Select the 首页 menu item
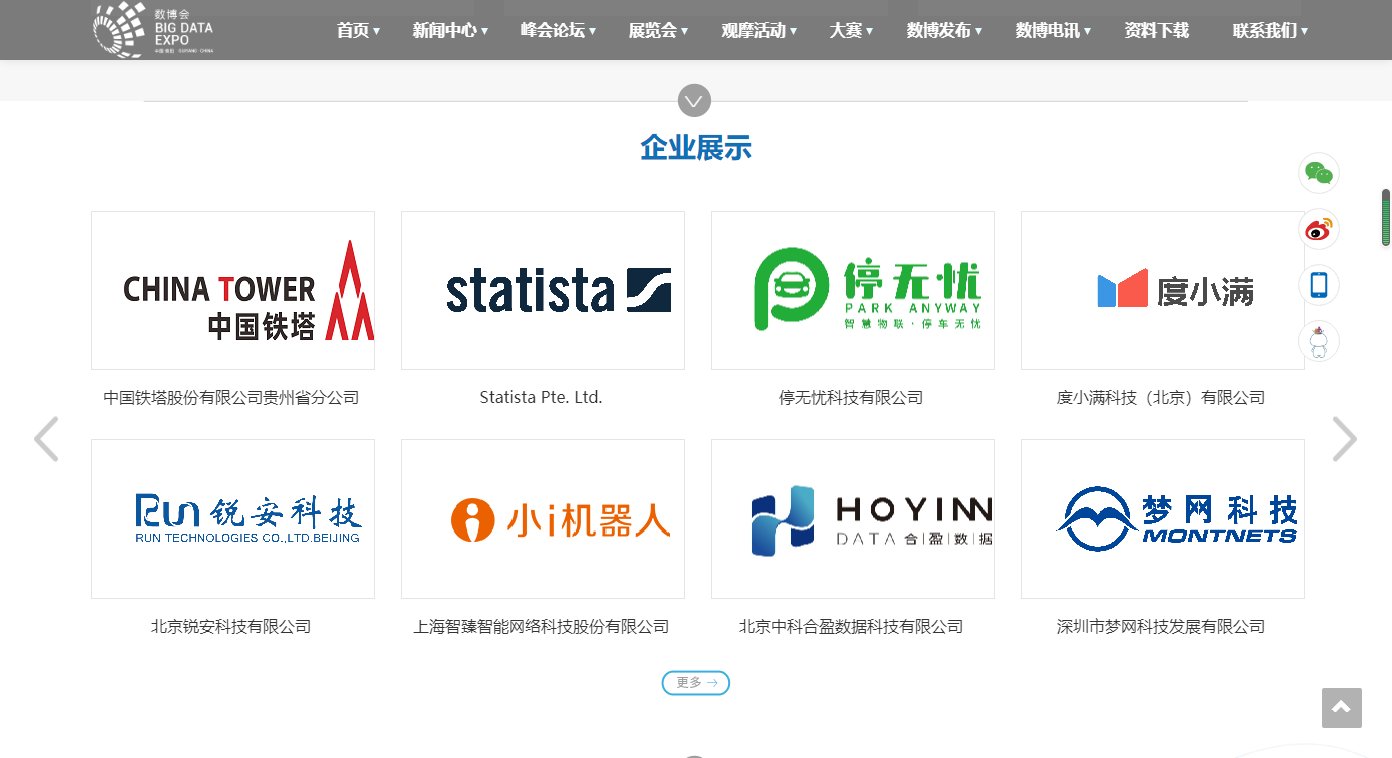 (358, 31)
